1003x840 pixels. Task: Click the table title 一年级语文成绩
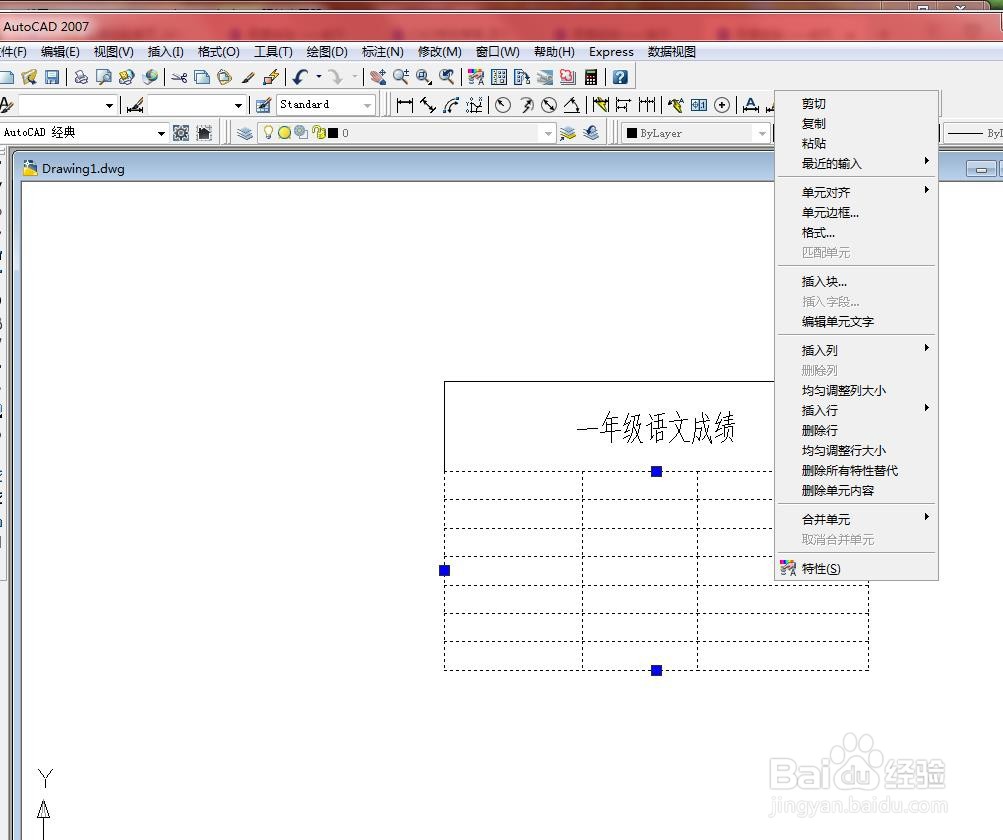coord(656,427)
